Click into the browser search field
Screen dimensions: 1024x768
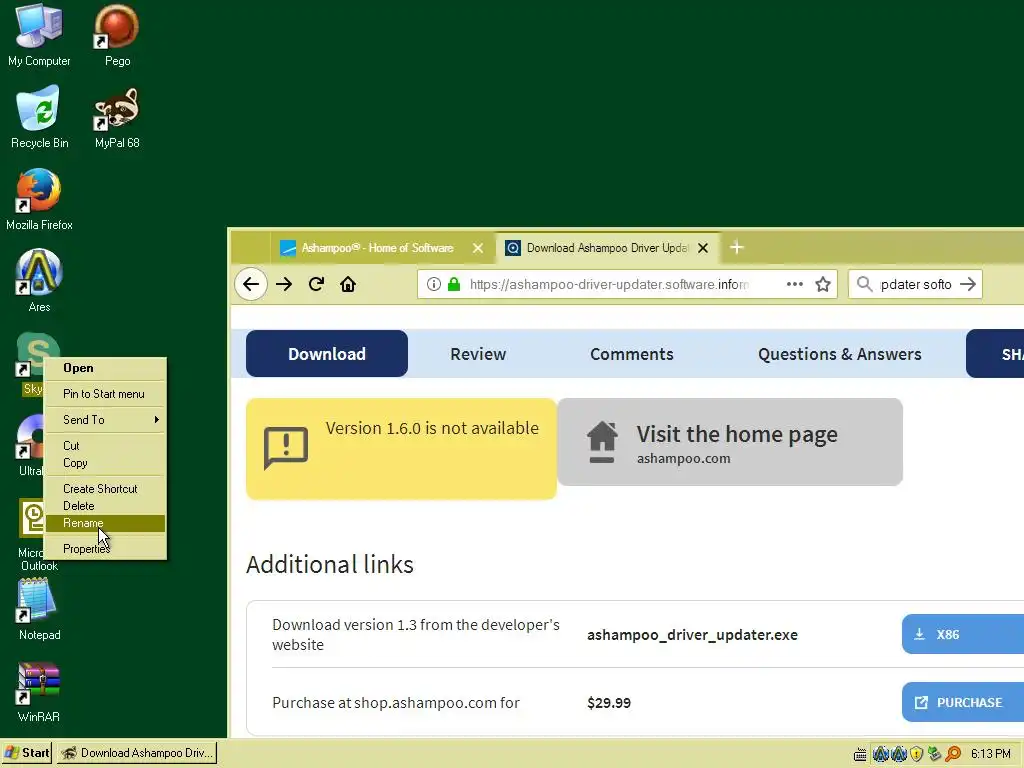(x=916, y=284)
